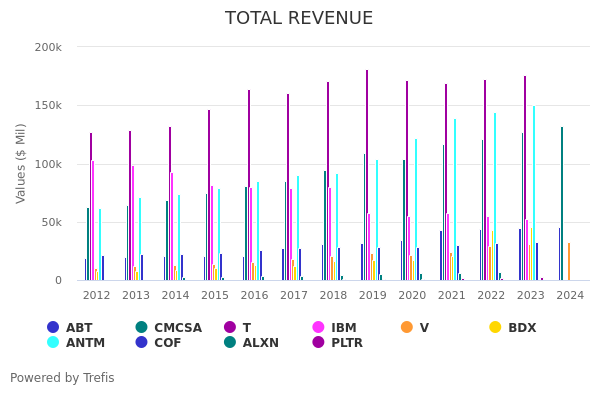Hide the IBM series via legend label
600x400 pixels.
(x=343, y=328)
